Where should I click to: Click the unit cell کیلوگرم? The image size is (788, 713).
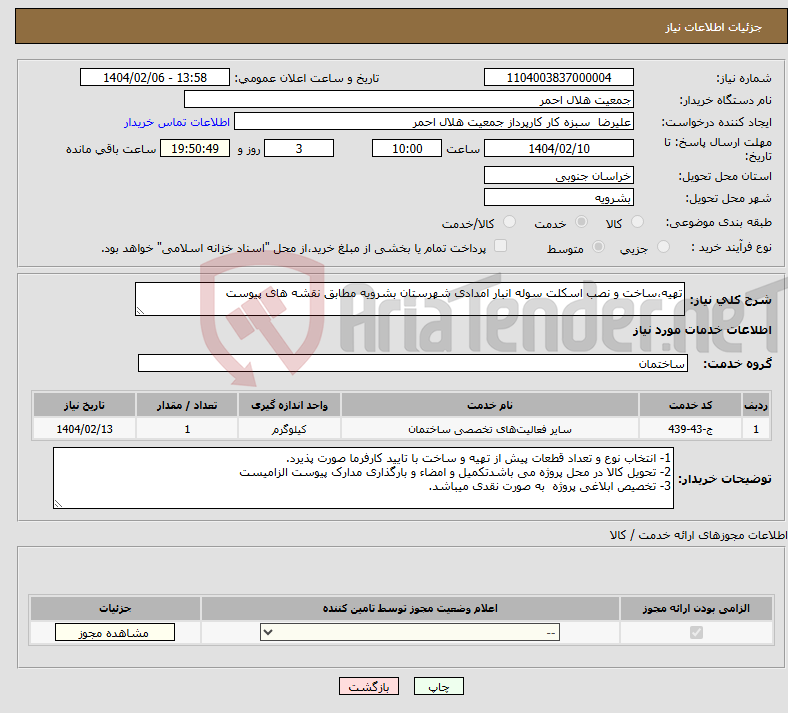pyautogui.click(x=289, y=429)
